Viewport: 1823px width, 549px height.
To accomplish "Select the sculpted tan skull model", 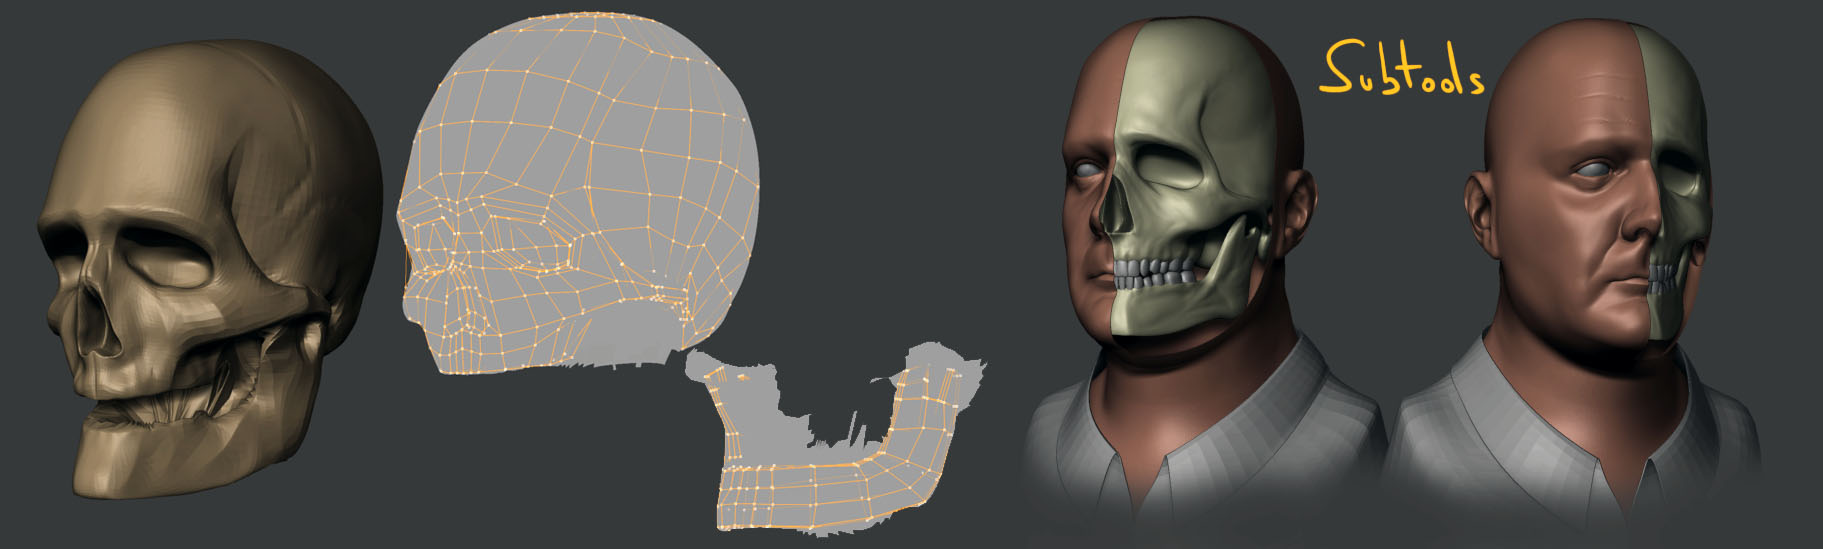I will point(210,268).
